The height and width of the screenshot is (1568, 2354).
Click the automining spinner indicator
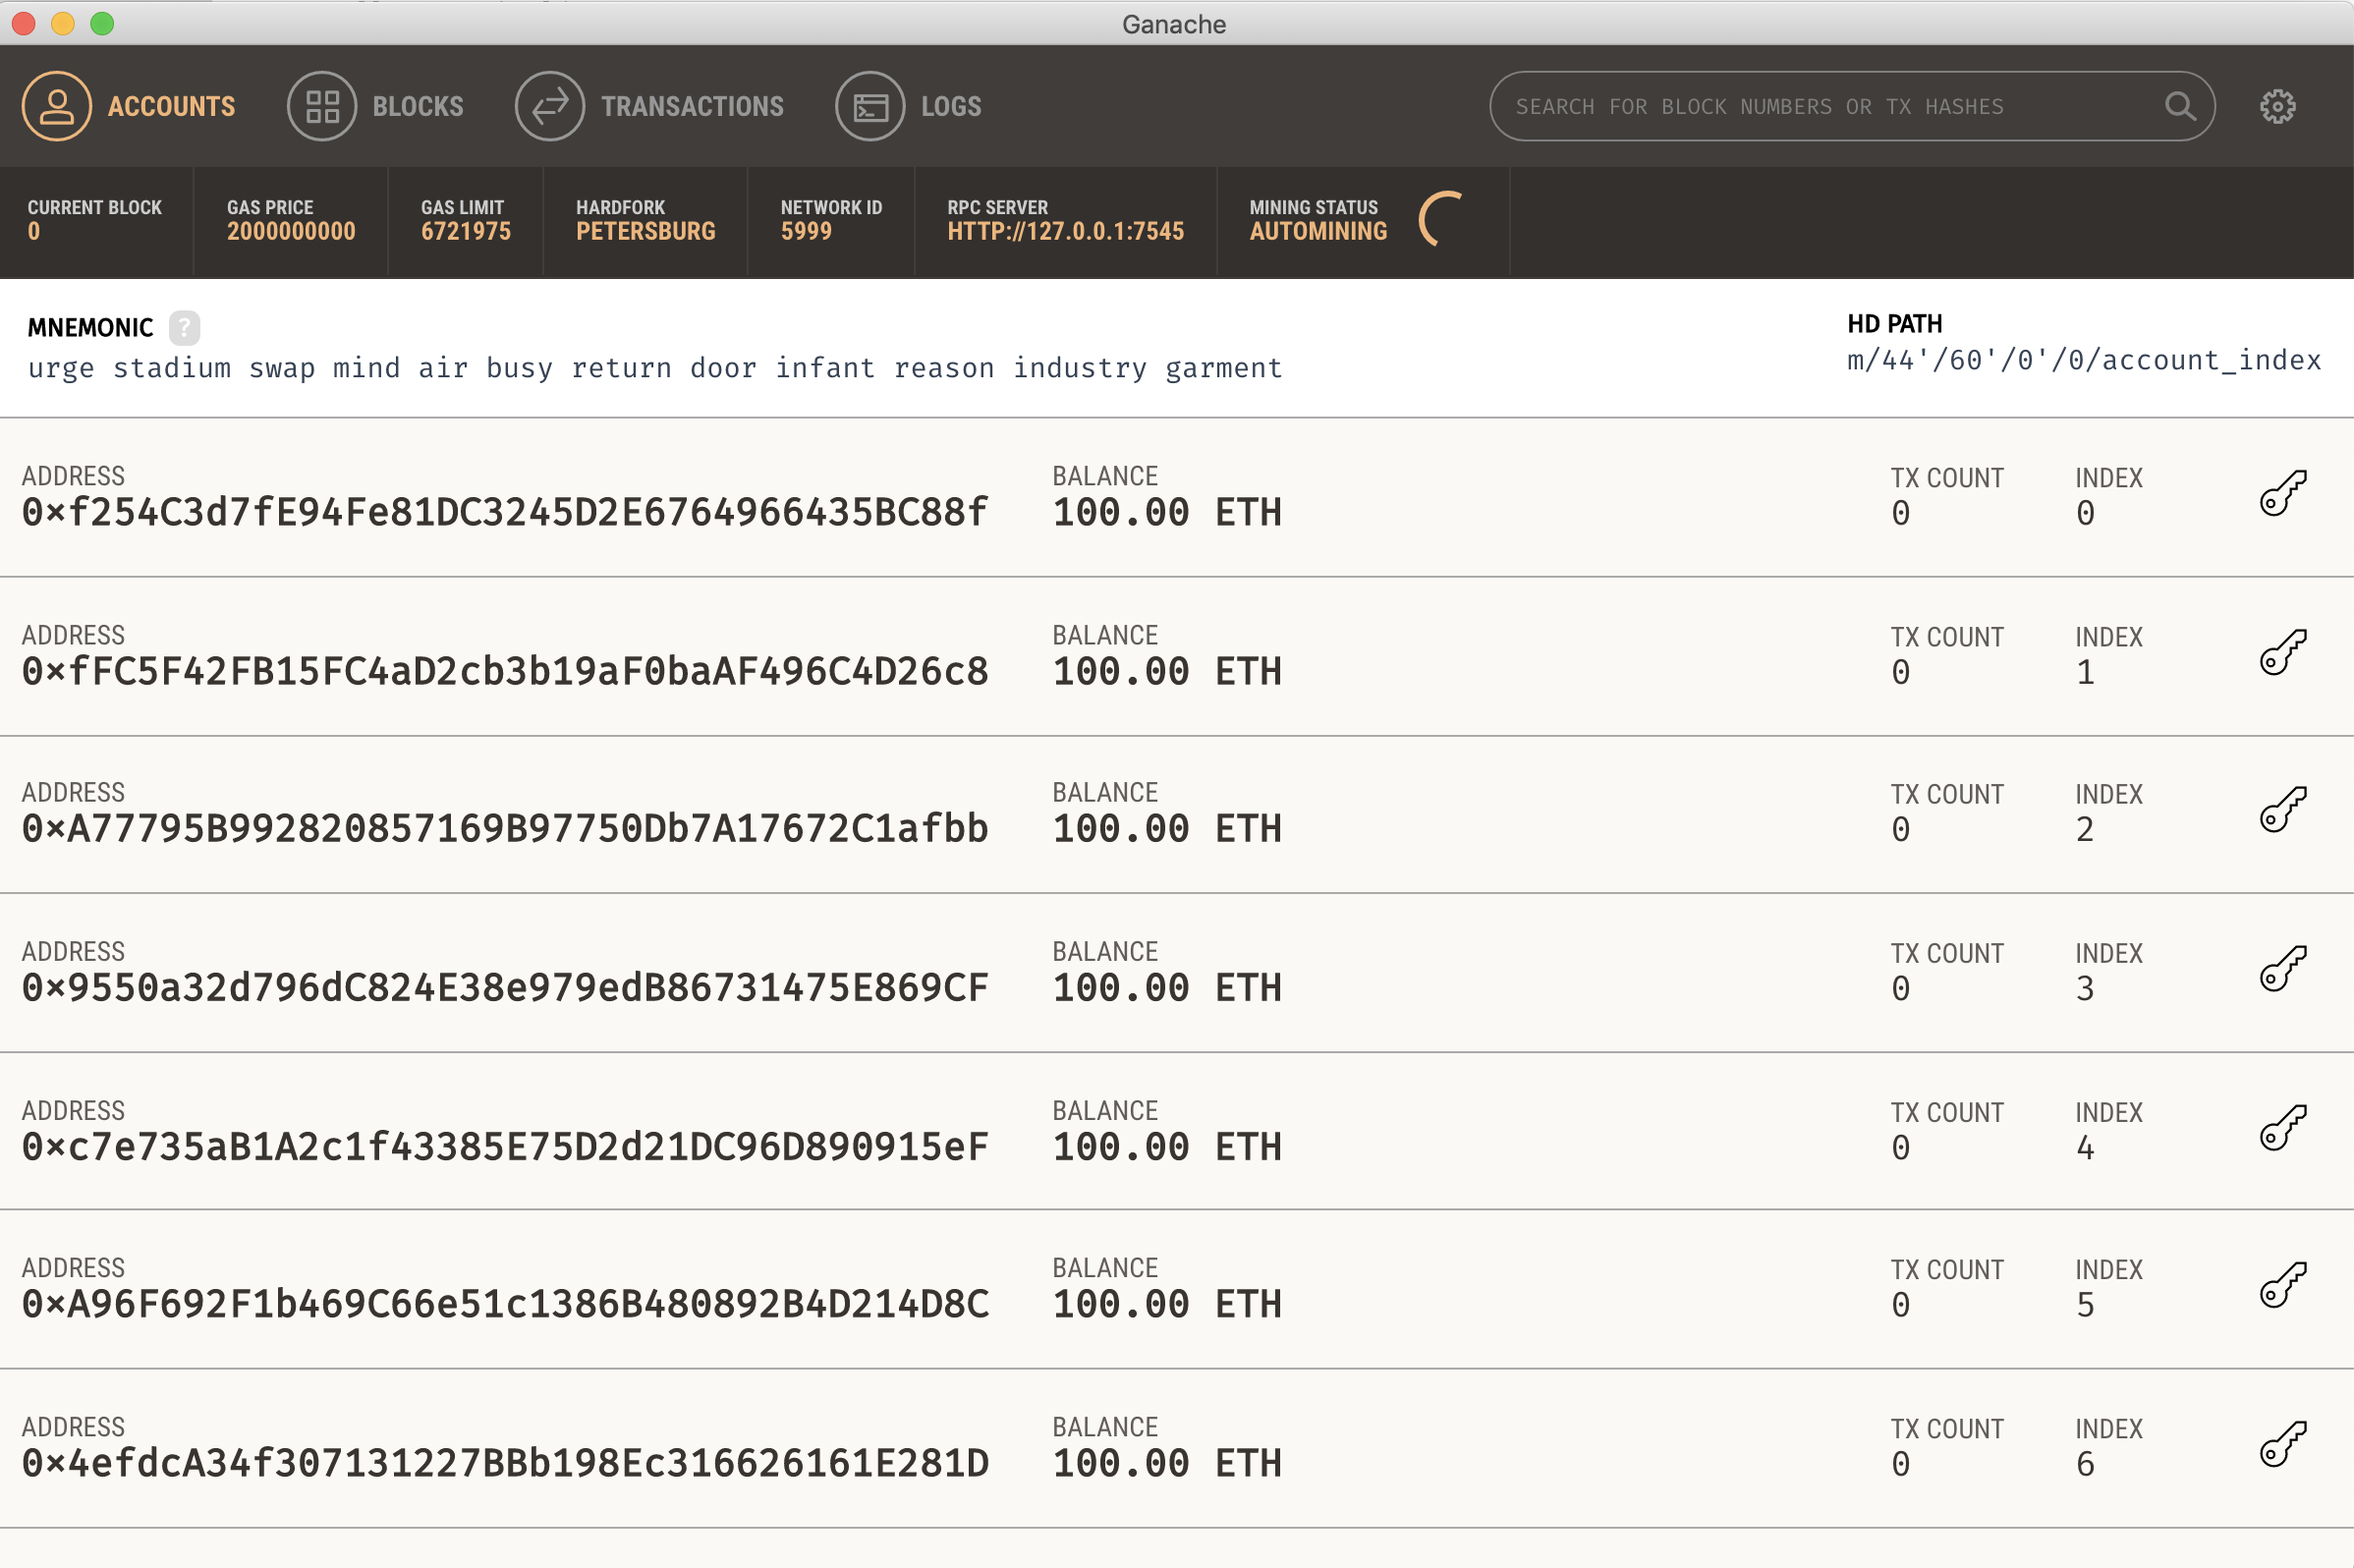tap(1441, 219)
